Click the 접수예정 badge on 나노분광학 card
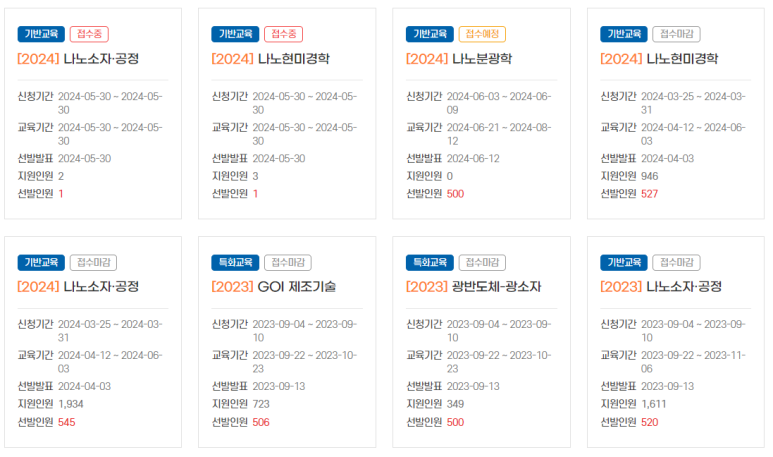This screenshot has width=773, height=457. (x=482, y=34)
